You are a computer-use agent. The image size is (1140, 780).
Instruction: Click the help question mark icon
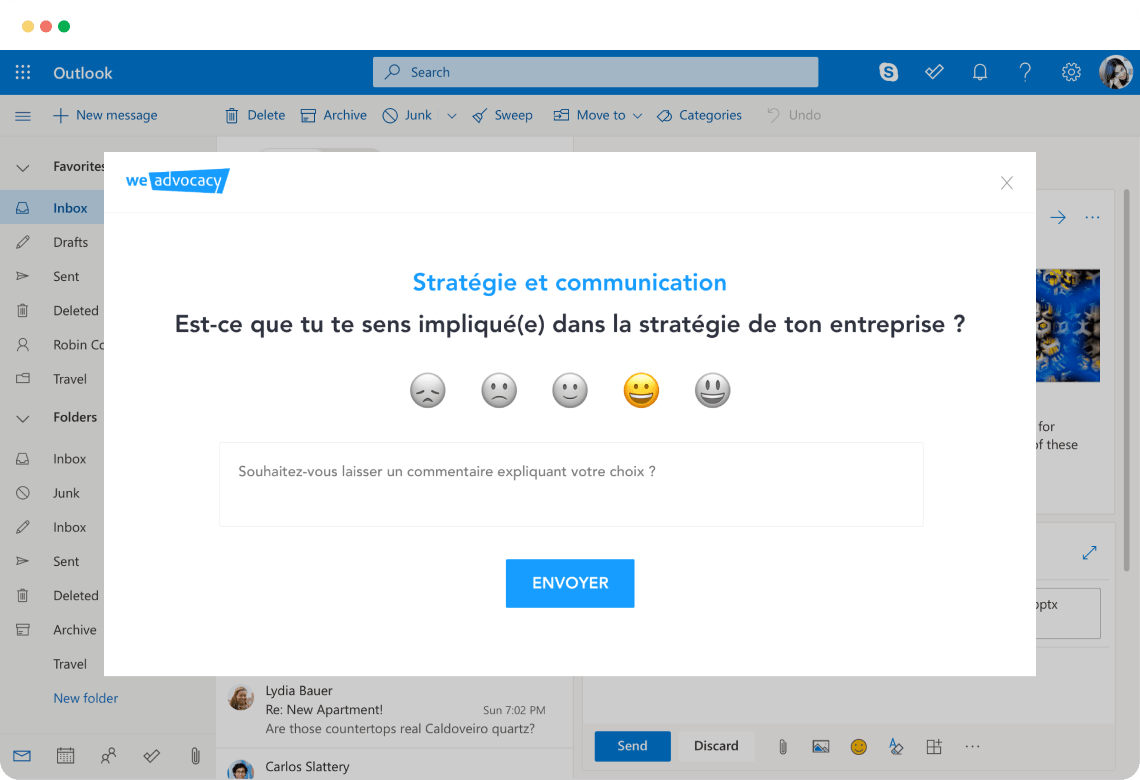pyautogui.click(x=1025, y=72)
